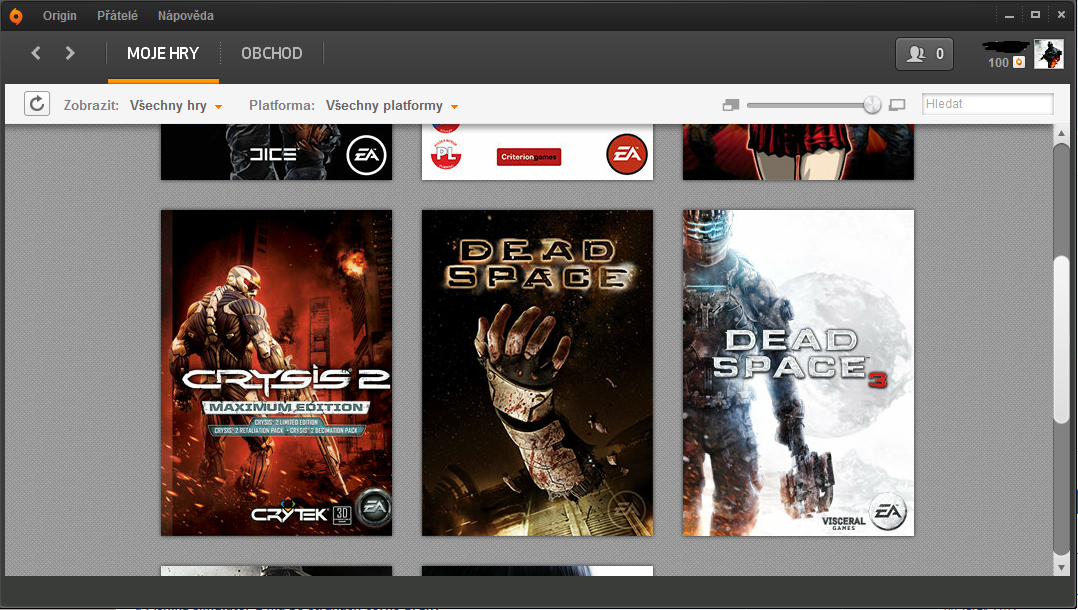The width and height of the screenshot is (1078, 610).
Task: Open the Origin menu
Action: 60,15
